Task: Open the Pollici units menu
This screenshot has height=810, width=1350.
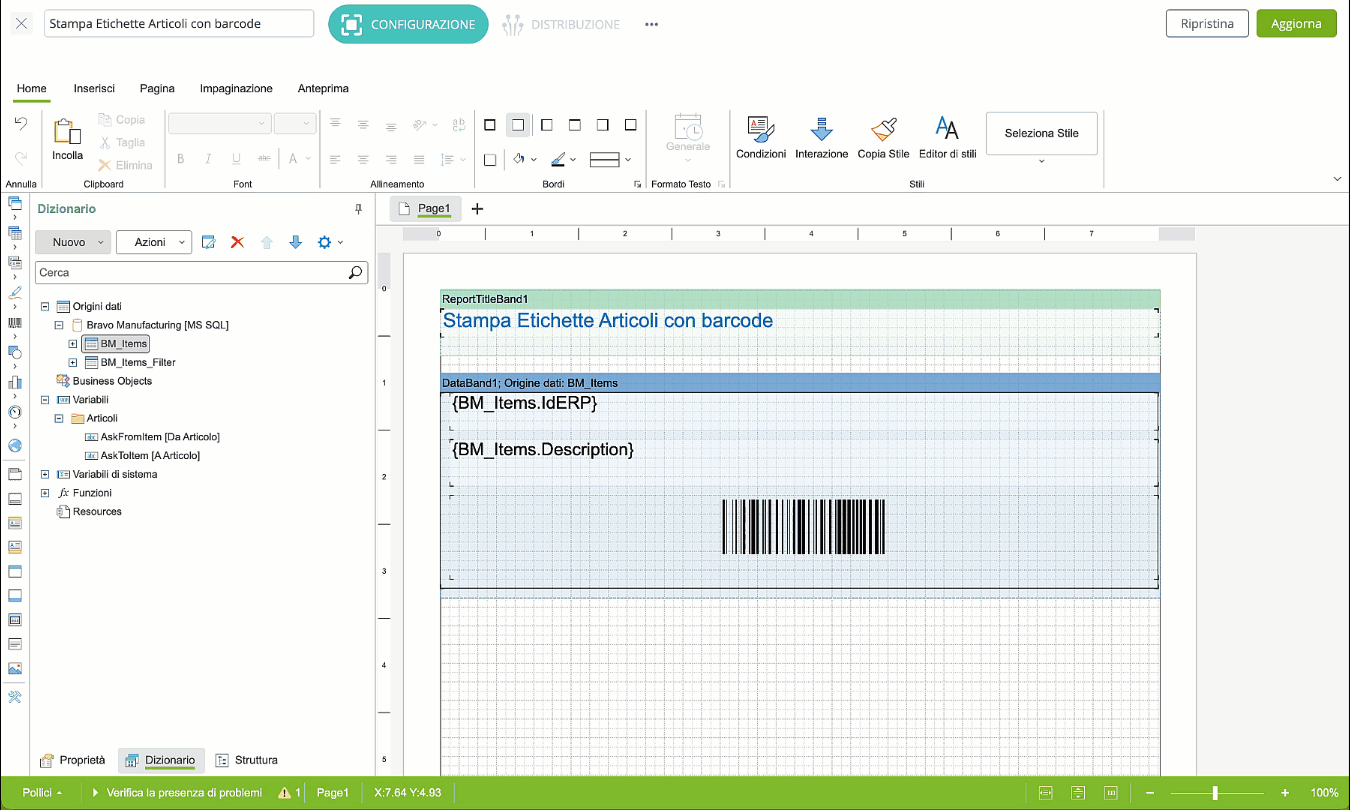Action: [x=42, y=792]
